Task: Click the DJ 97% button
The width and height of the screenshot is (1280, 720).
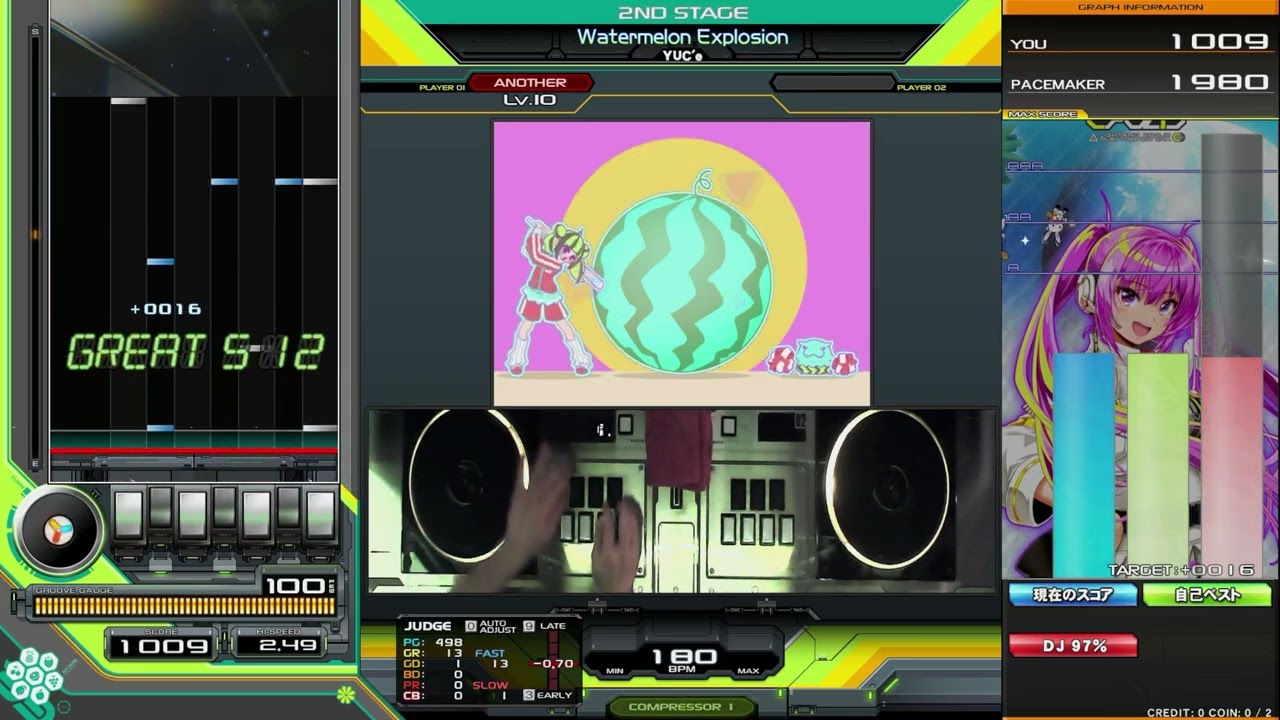Action: pos(1073,646)
